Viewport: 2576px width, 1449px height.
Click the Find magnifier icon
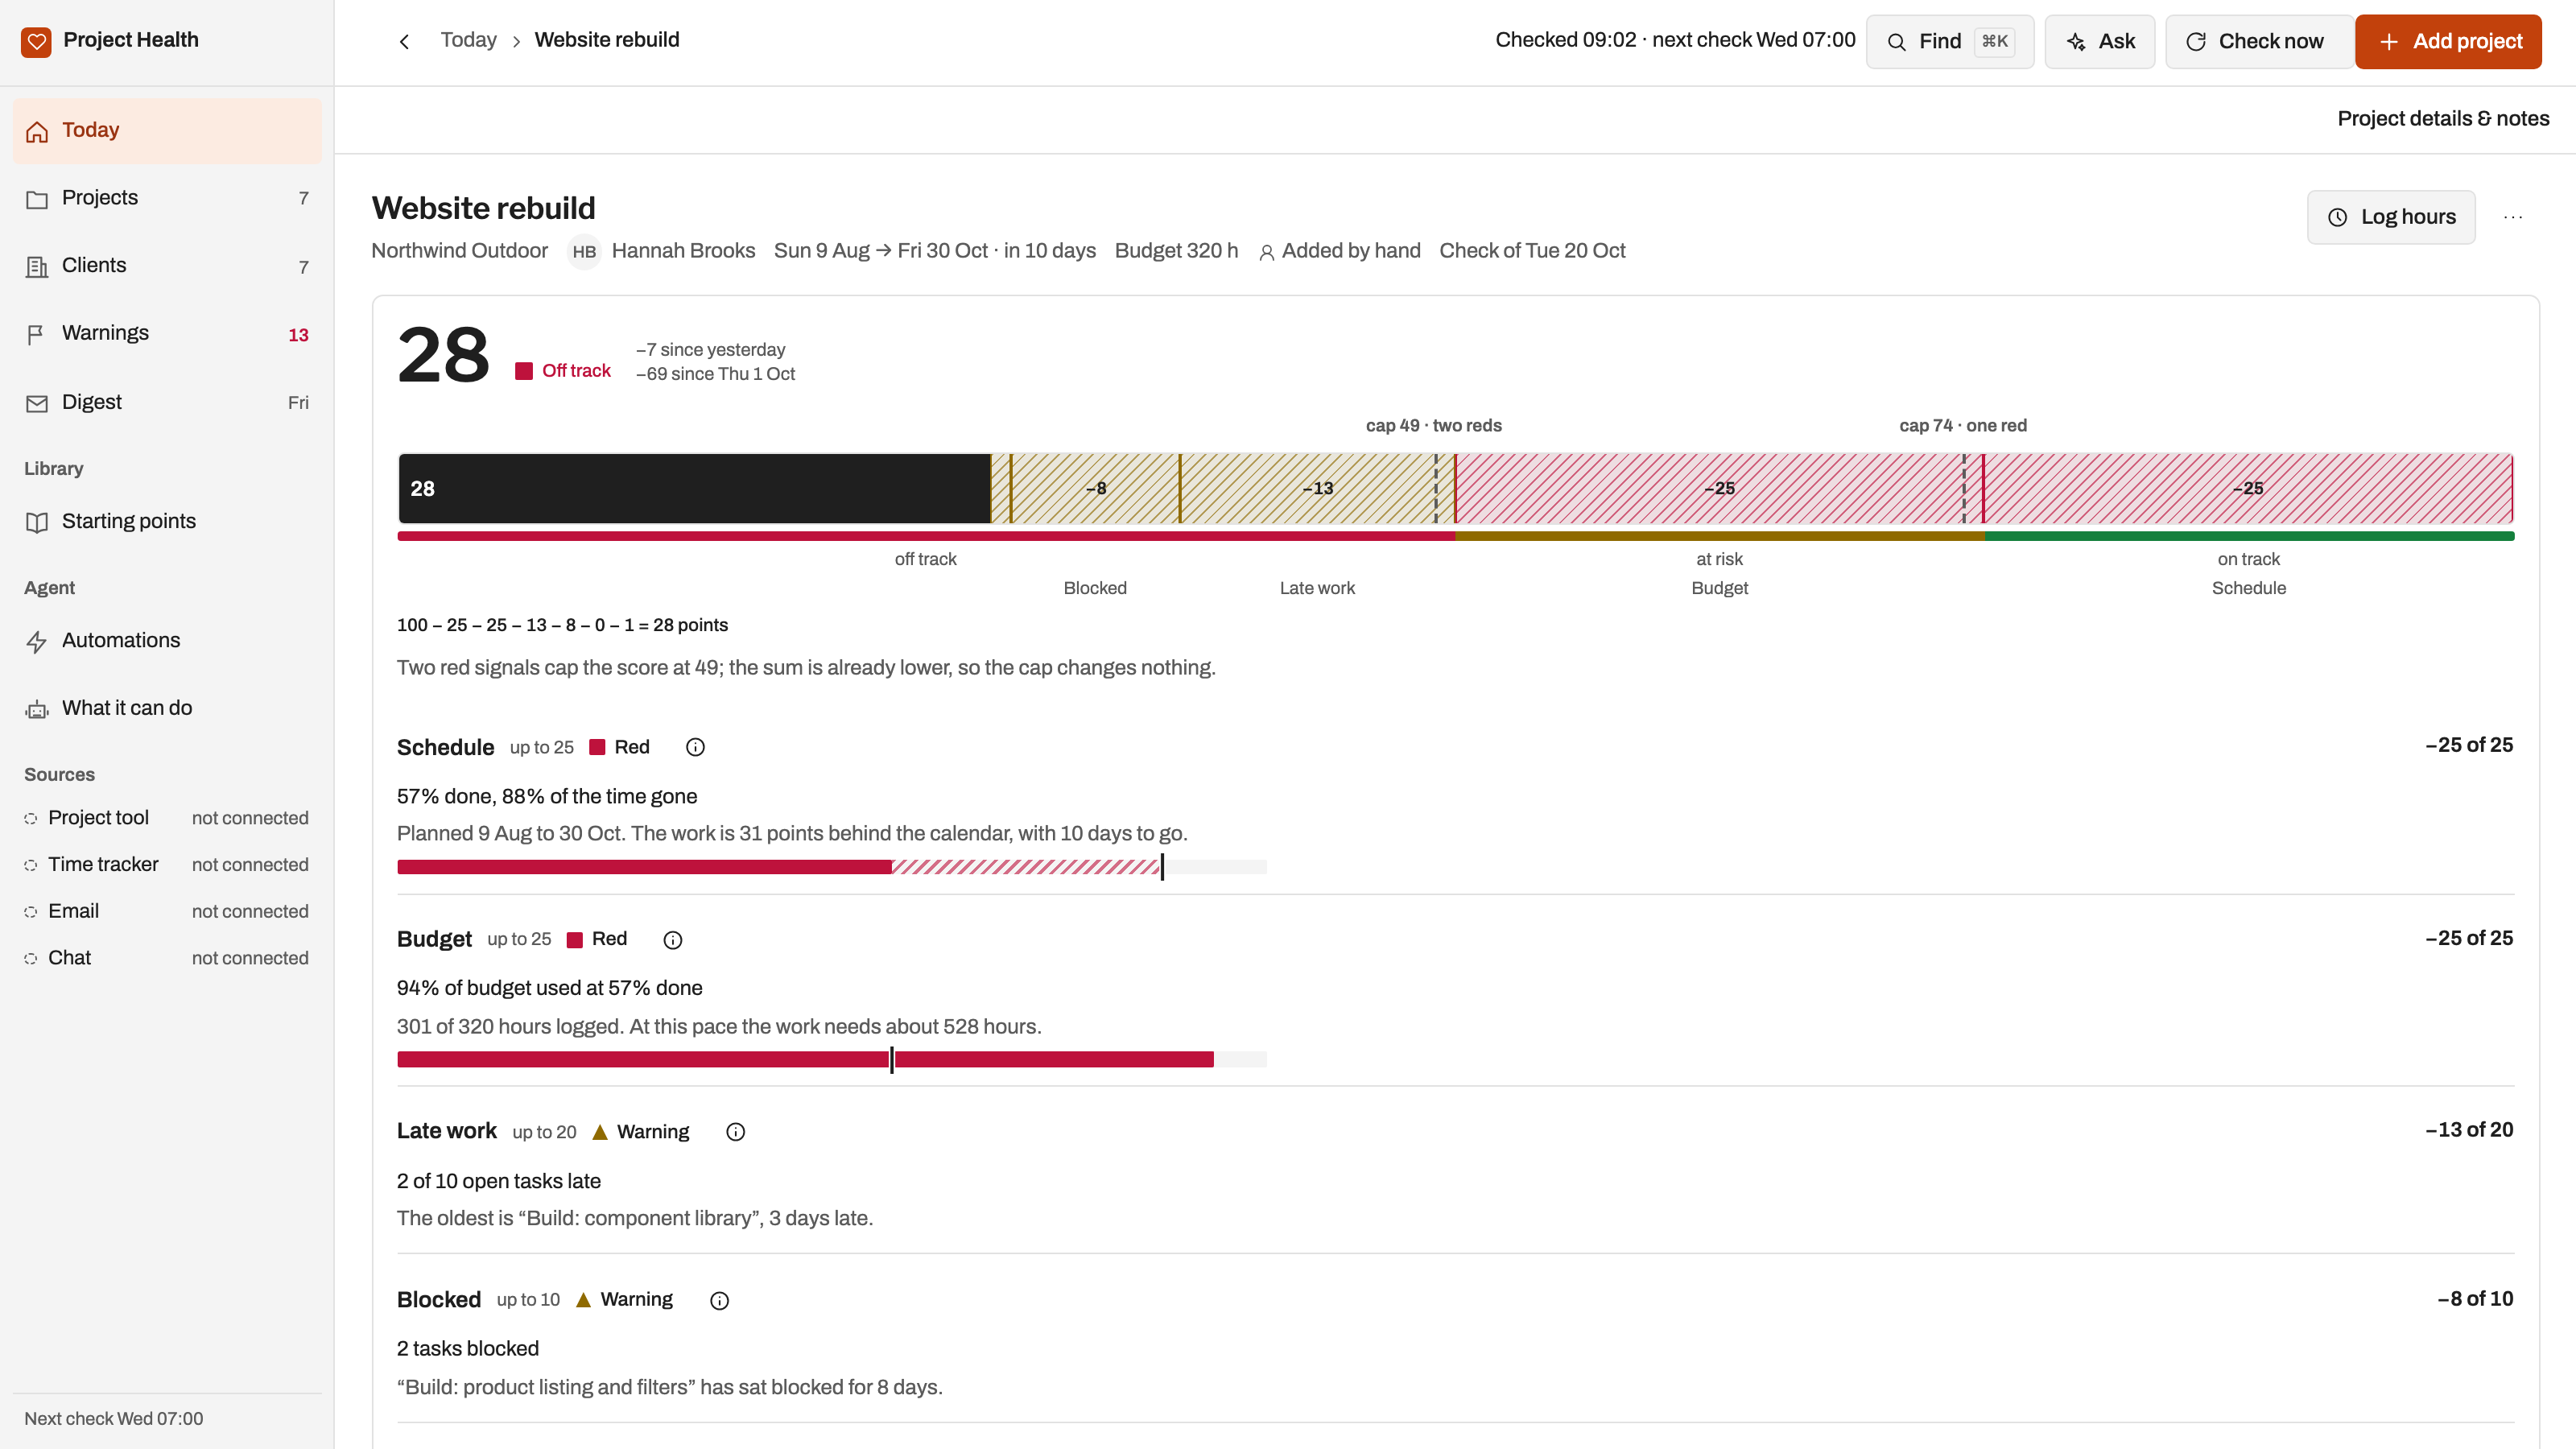(1896, 42)
